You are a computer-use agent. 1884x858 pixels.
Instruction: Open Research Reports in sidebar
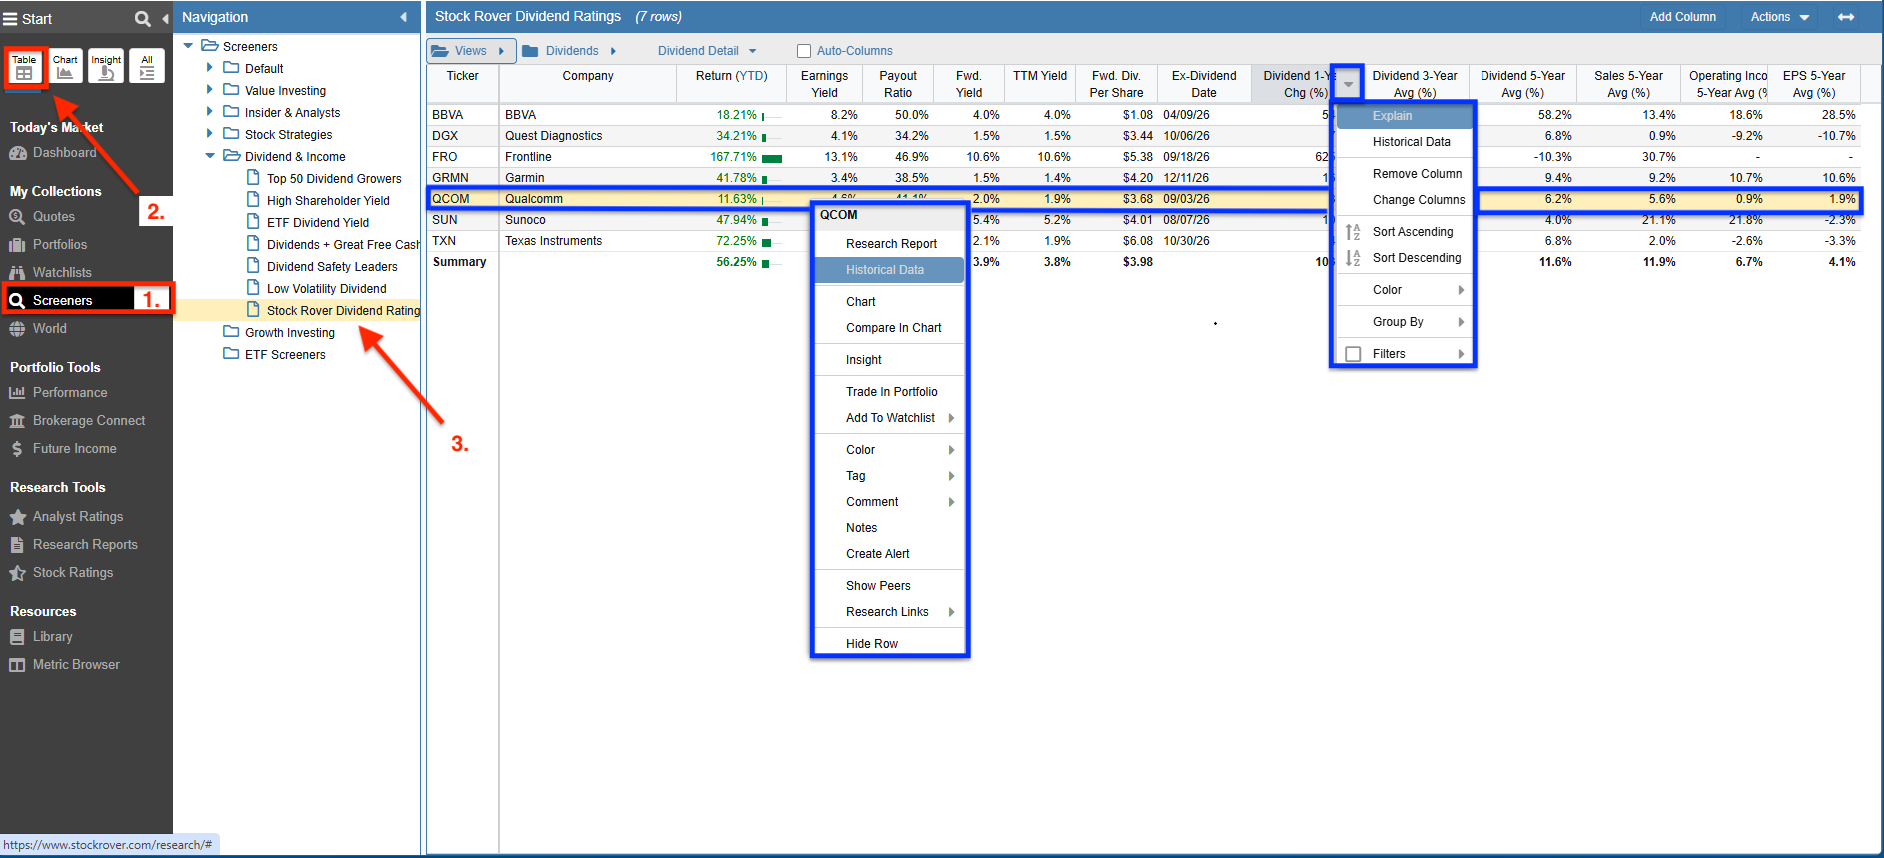coord(85,545)
